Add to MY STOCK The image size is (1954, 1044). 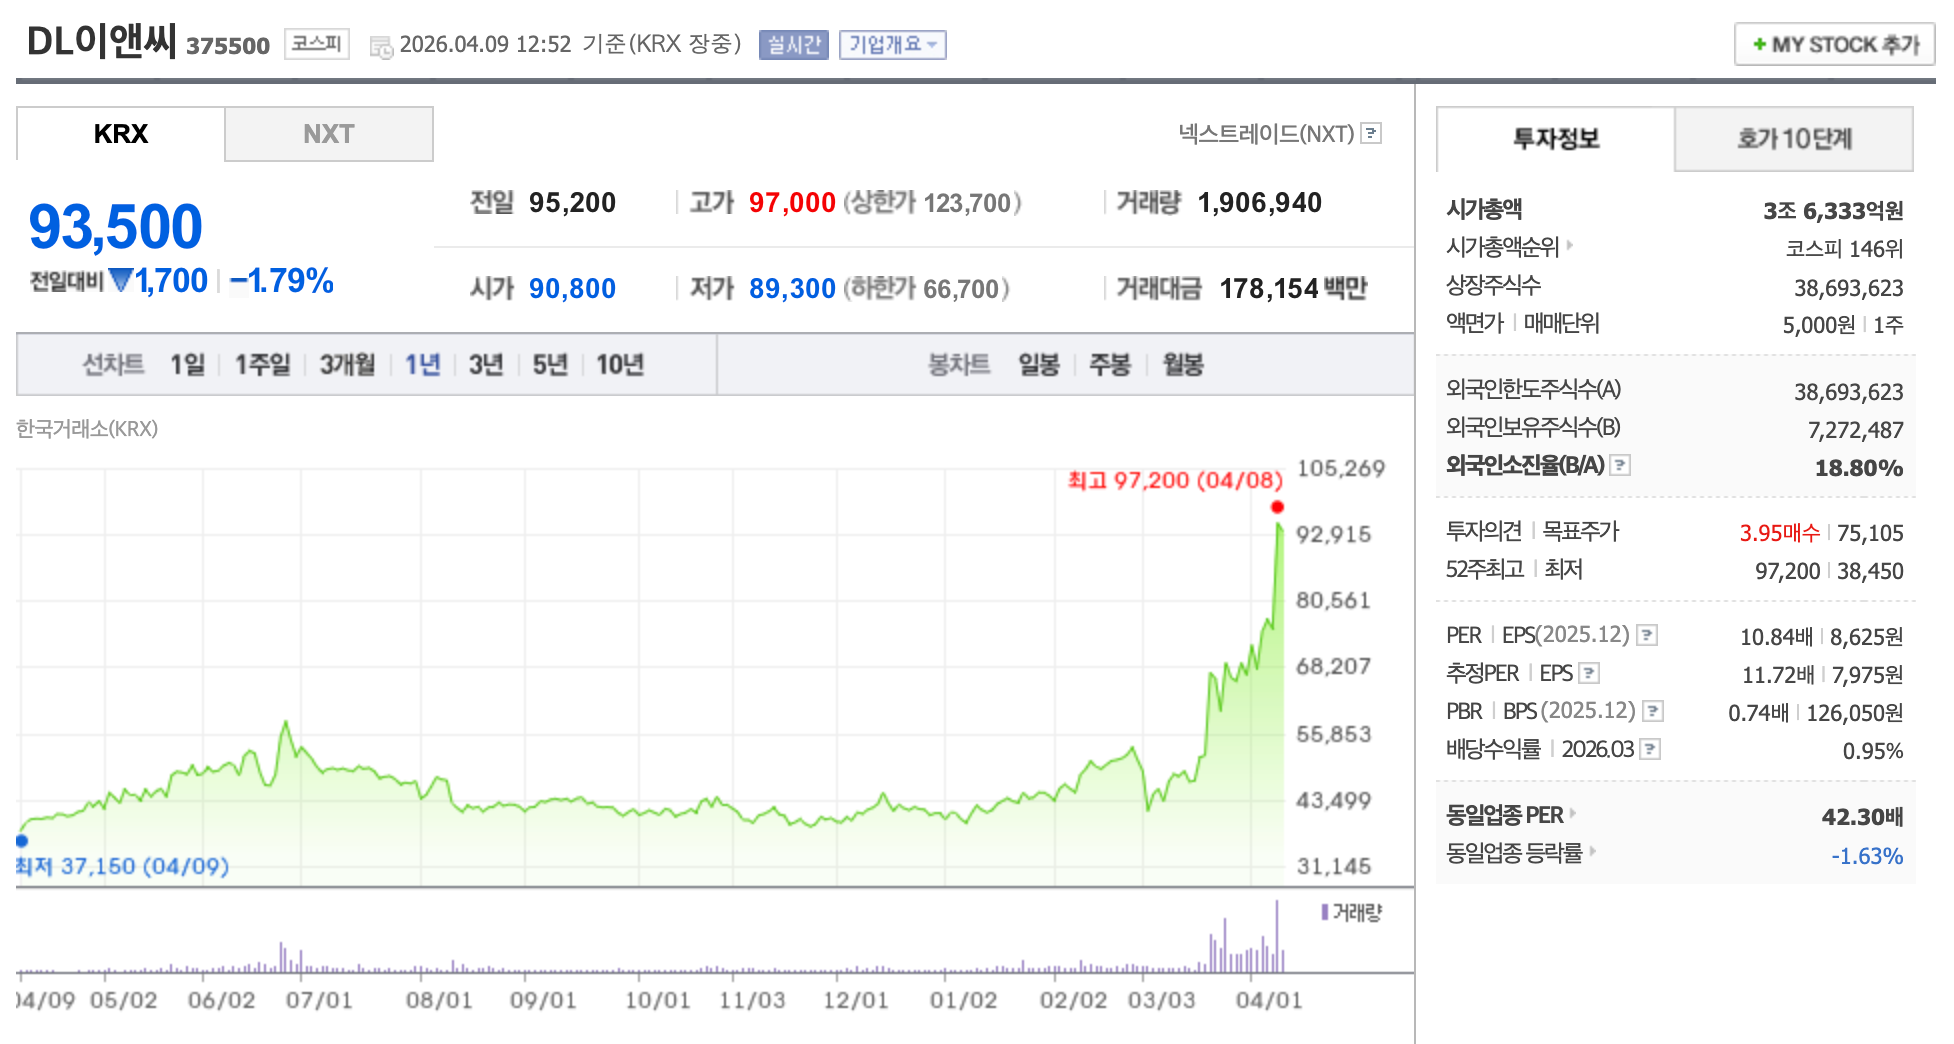[1835, 45]
